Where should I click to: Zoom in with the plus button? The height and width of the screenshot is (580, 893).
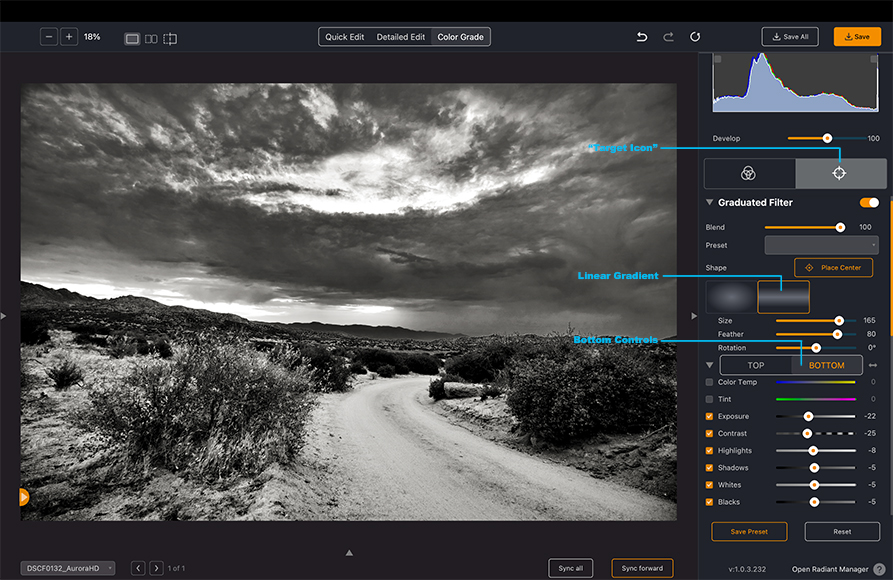(x=69, y=37)
